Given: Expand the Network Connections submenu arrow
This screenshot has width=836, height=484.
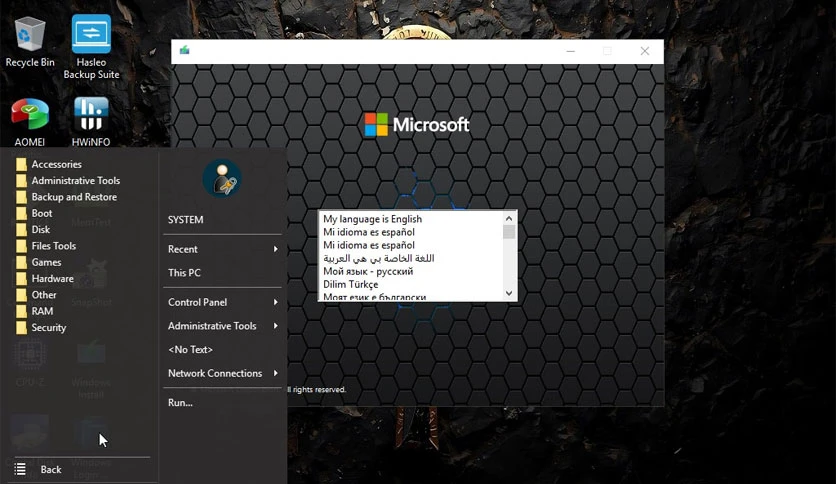Looking at the screenshot, I should pyautogui.click(x=275, y=373).
